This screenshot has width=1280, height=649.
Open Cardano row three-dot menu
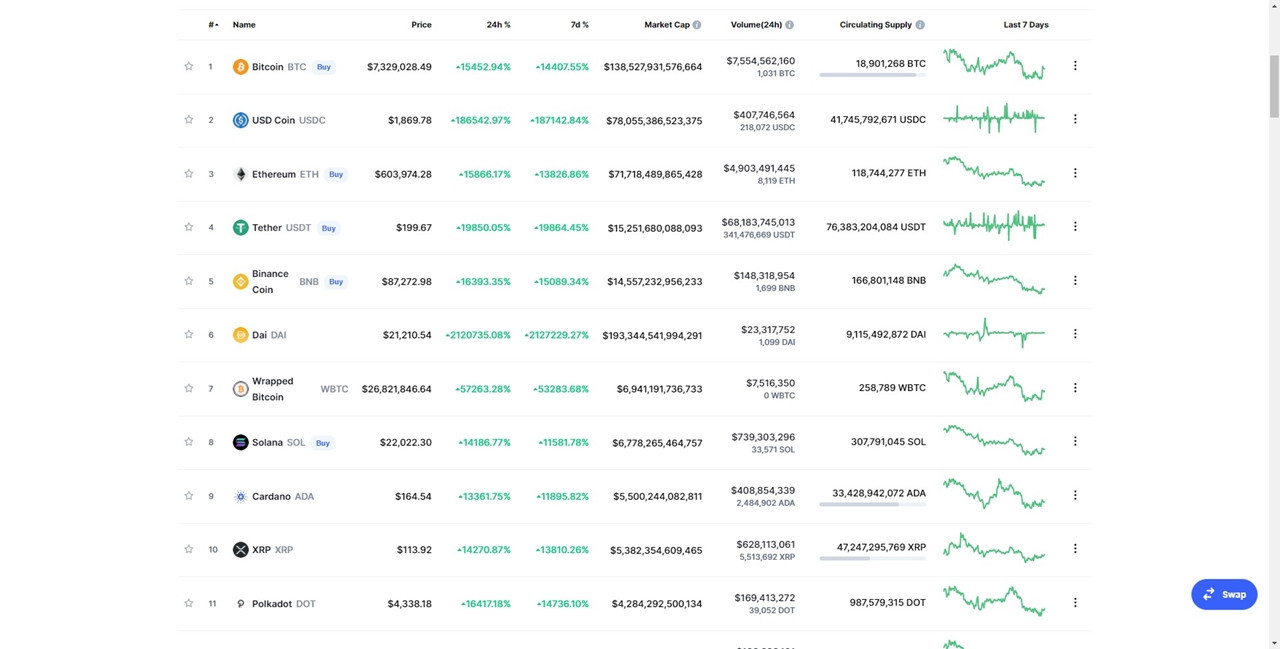[x=1075, y=495]
